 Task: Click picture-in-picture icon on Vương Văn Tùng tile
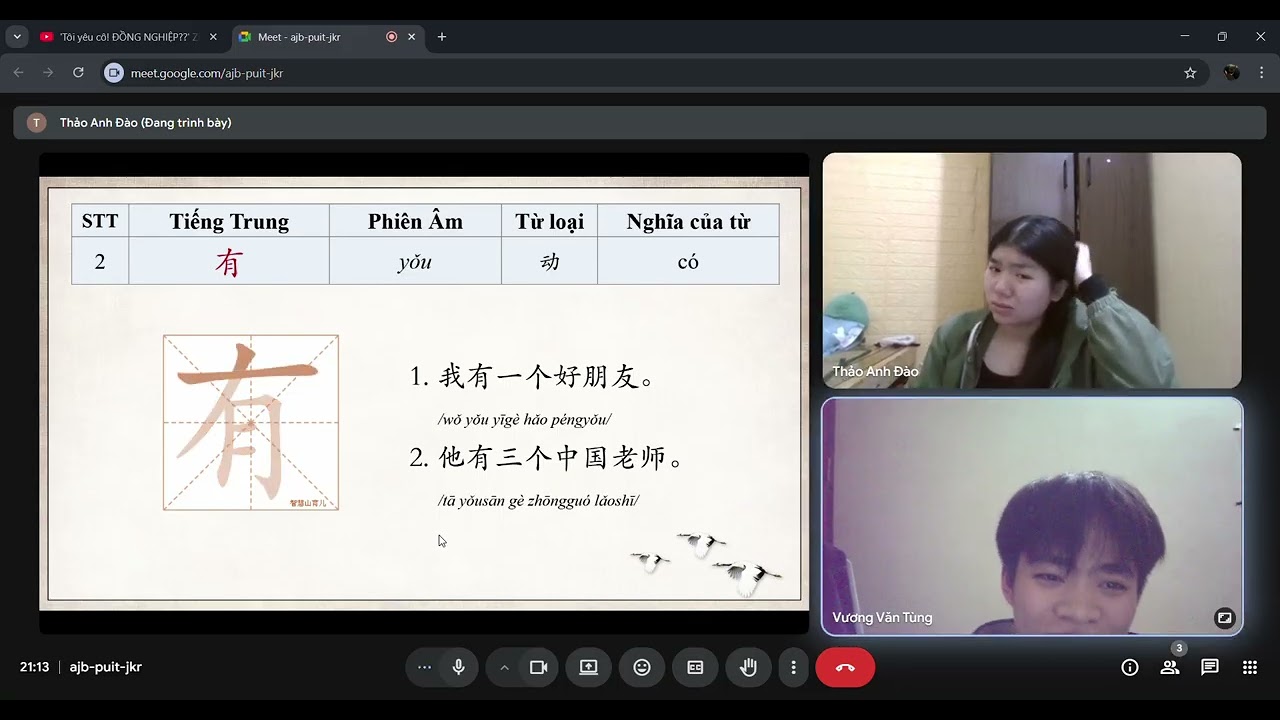point(1224,617)
